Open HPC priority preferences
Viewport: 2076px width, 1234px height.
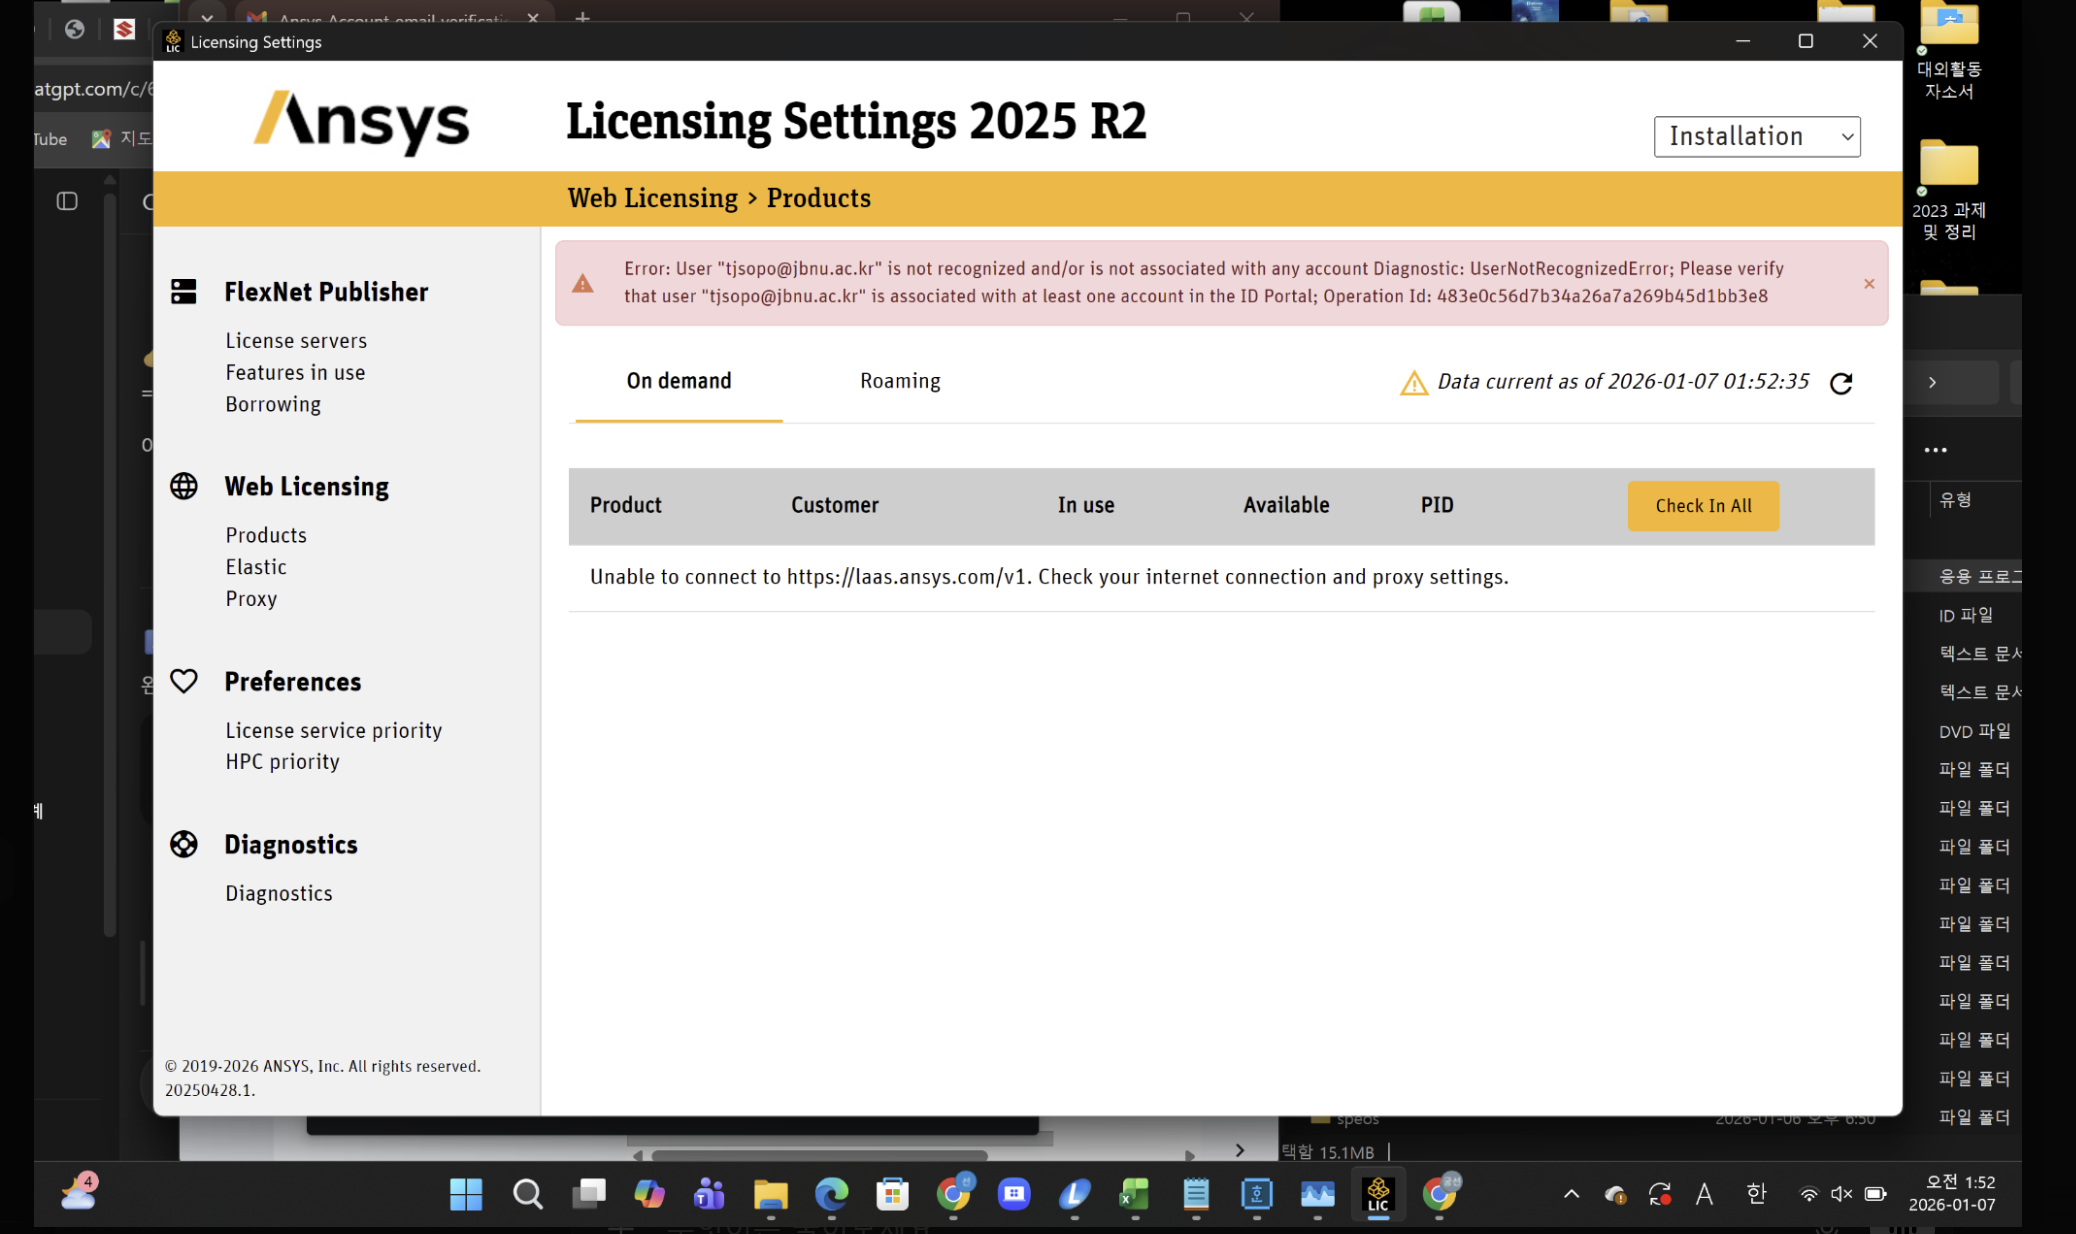(x=282, y=762)
